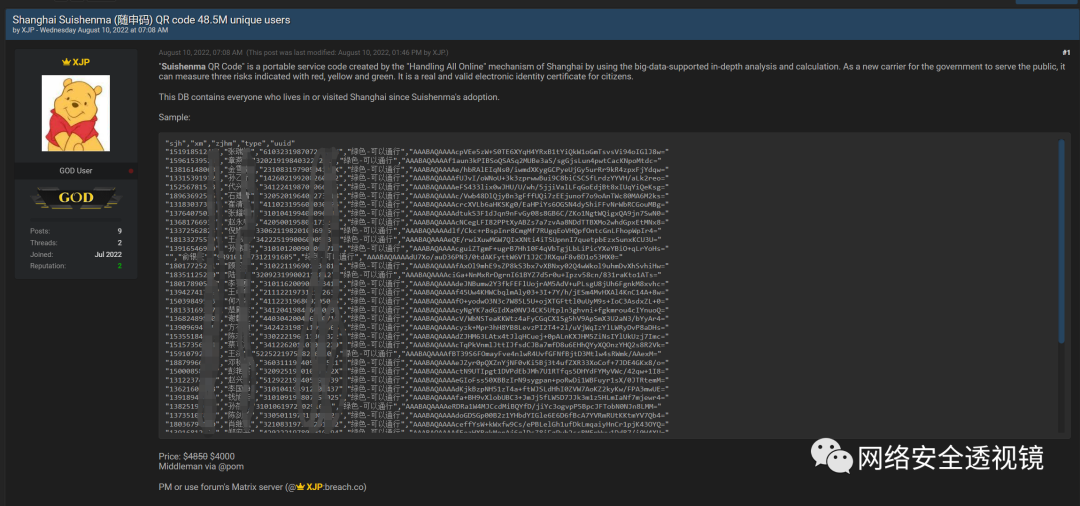The width and height of the screenshot is (1080, 506).
Task: Click the 'Price: $4850 $4000' line
Action: 196,456
